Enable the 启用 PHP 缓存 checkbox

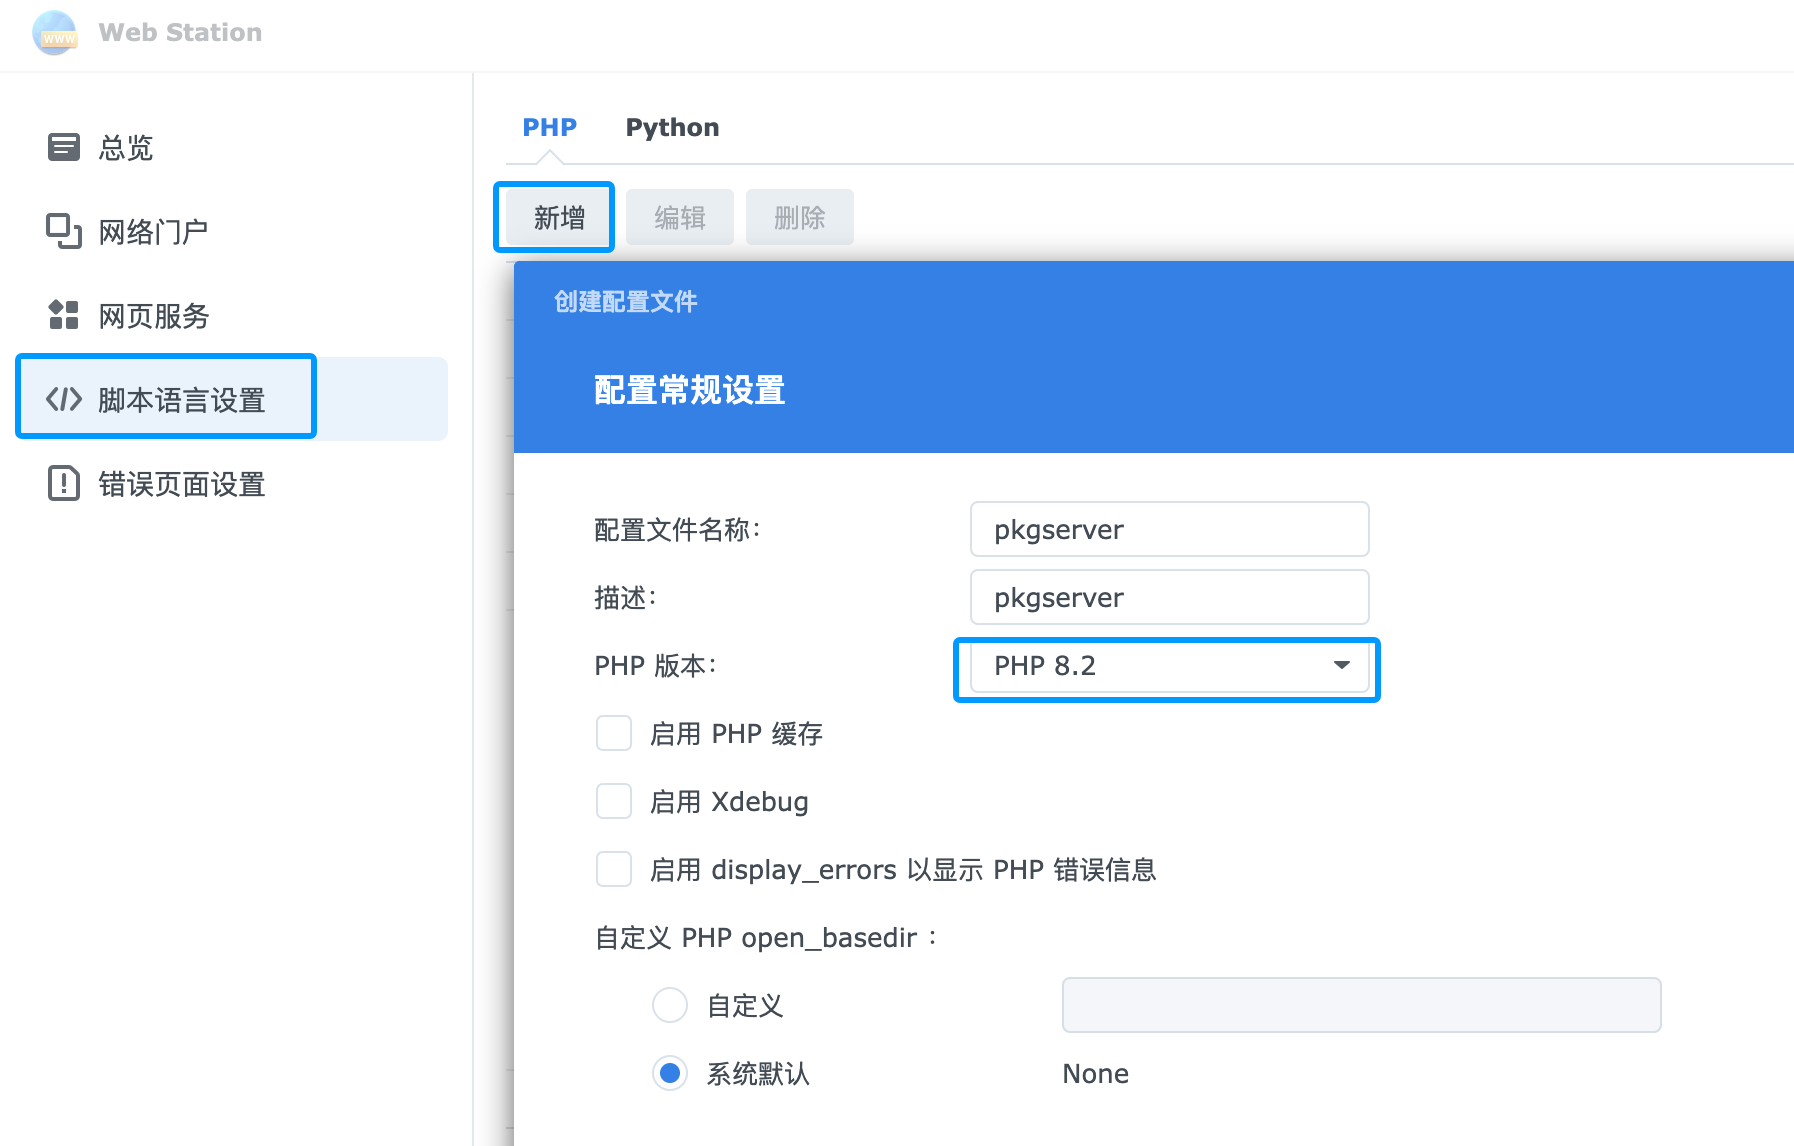tap(614, 733)
